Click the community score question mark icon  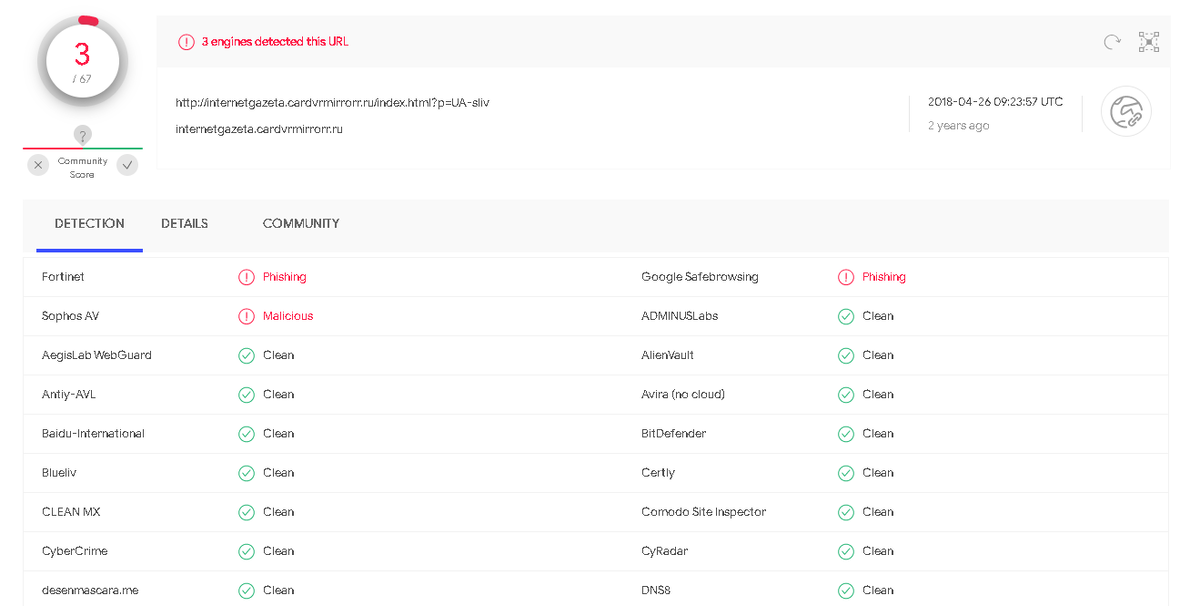click(83, 135)
